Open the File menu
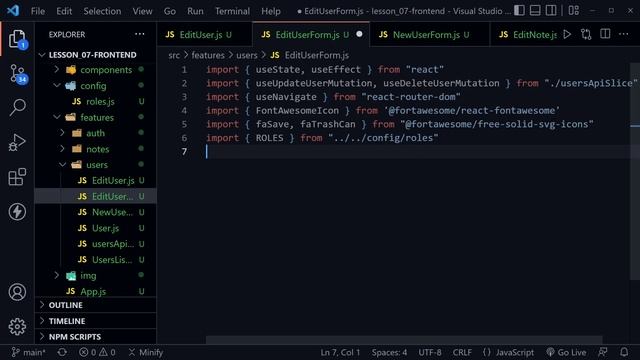 click(x=38, y=11)
